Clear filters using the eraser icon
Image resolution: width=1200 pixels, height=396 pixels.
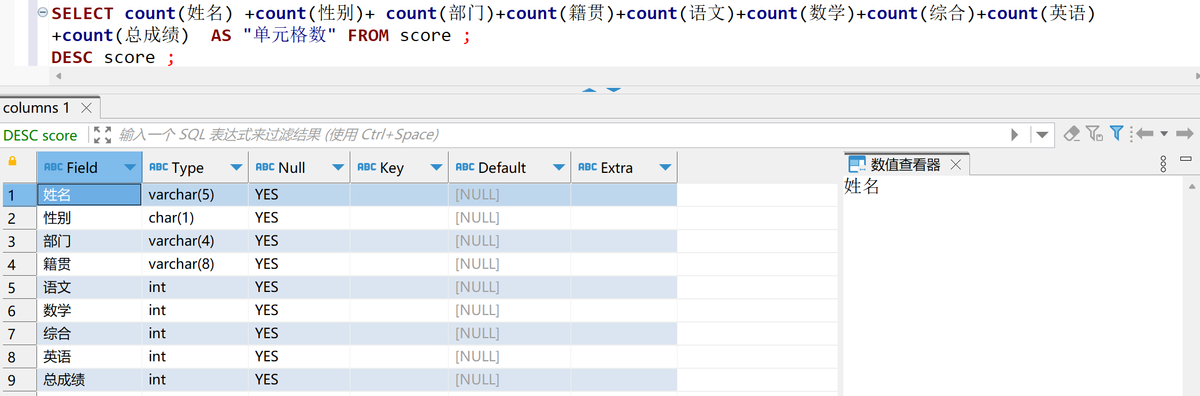[x=1072, y=133]
